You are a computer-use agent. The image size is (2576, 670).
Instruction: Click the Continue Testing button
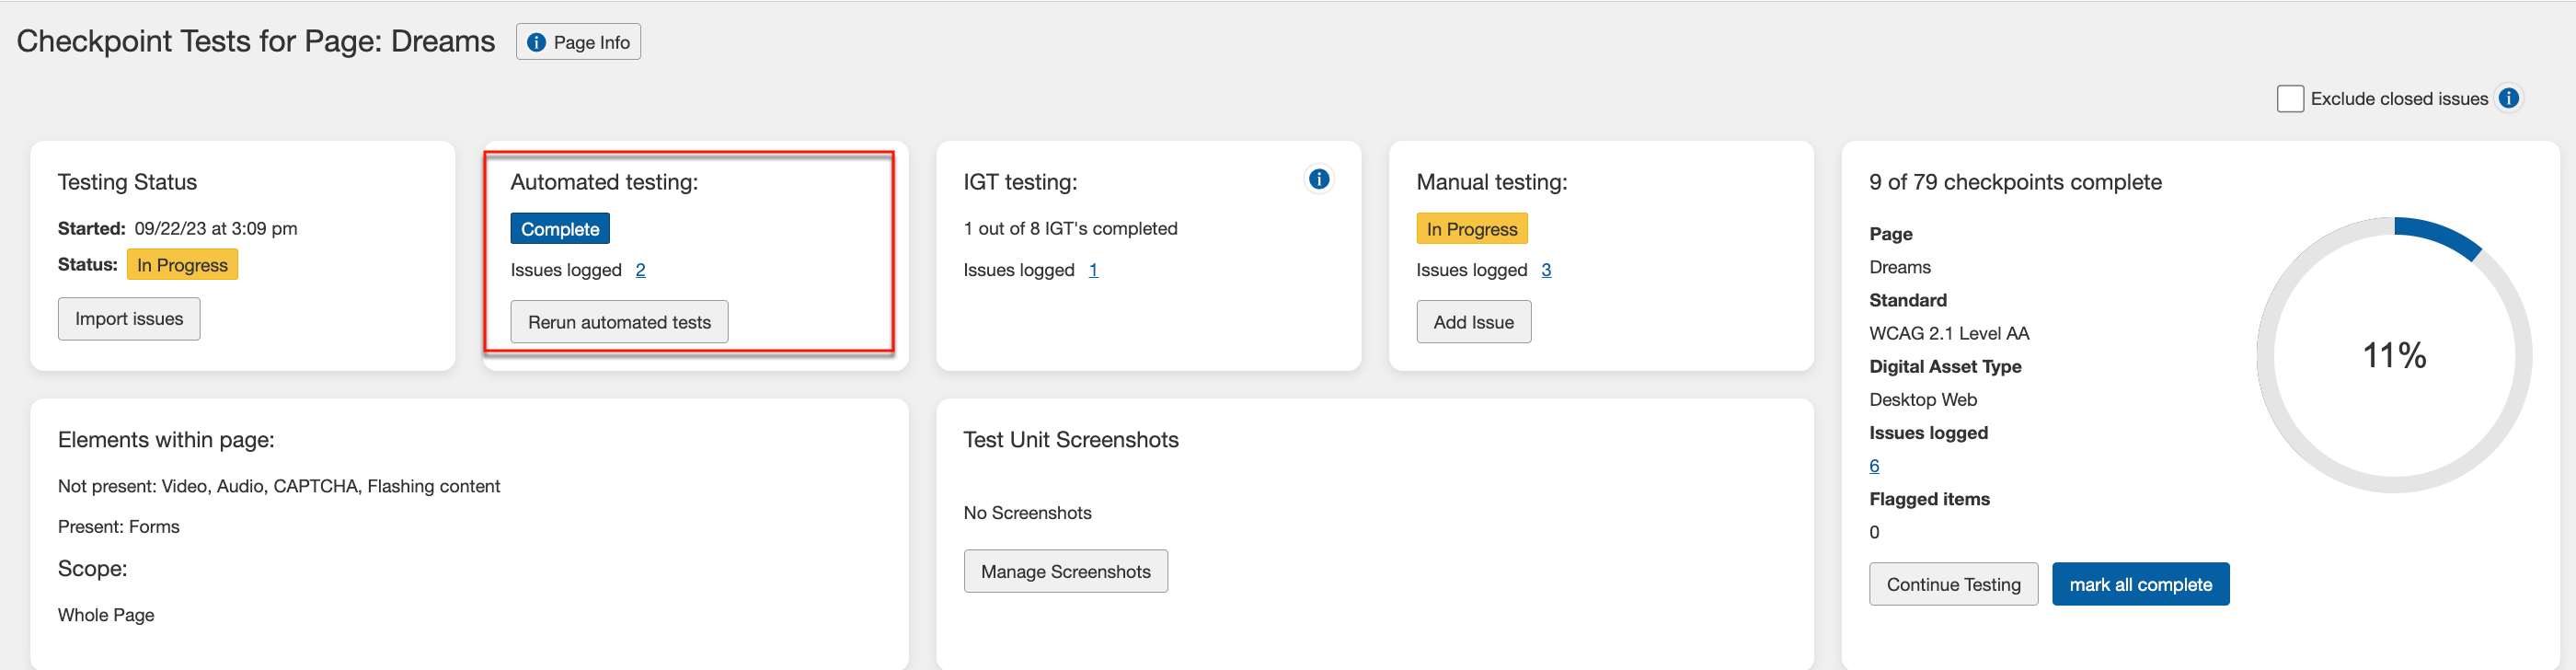pyautogui.click(x=1952, y=584)
